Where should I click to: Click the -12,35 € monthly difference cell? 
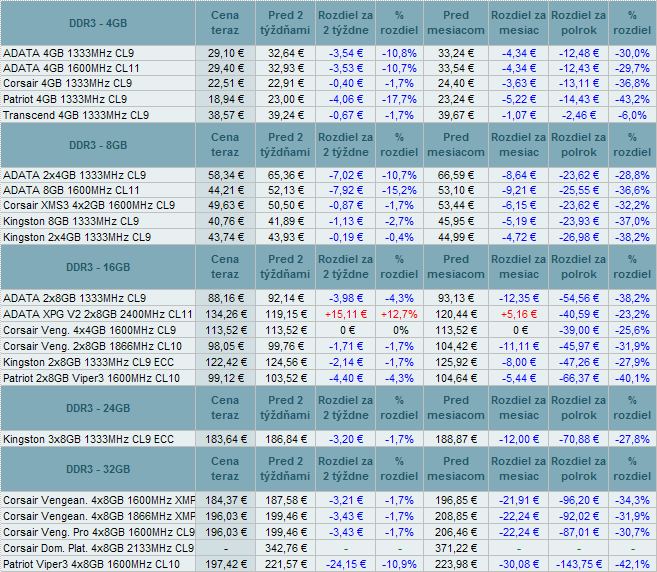coord(519,298)
